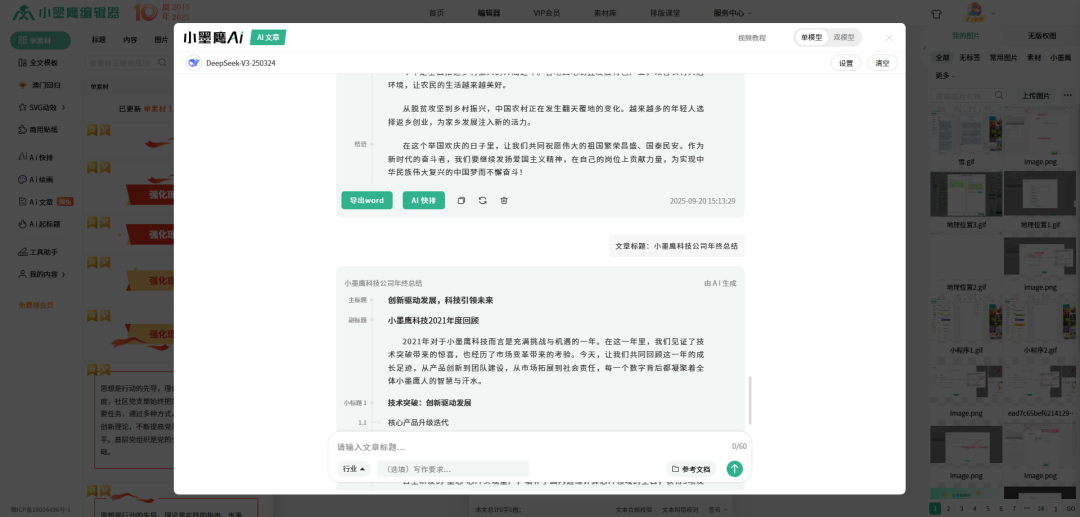
Task: Click the search magnifier in material search
Action: coord(163,63)
